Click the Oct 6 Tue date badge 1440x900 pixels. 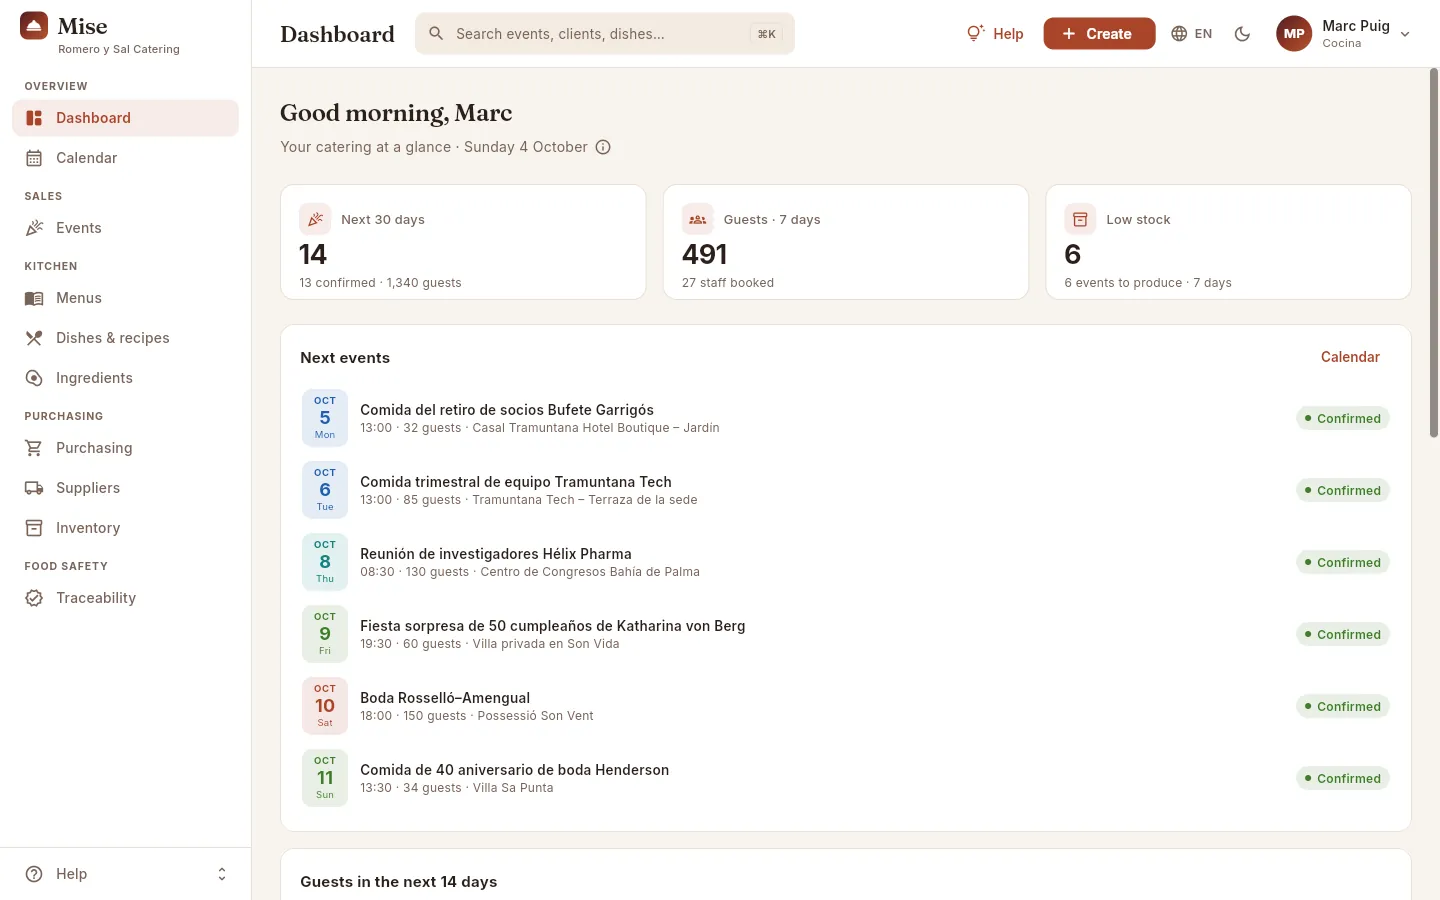click(325, 490)
